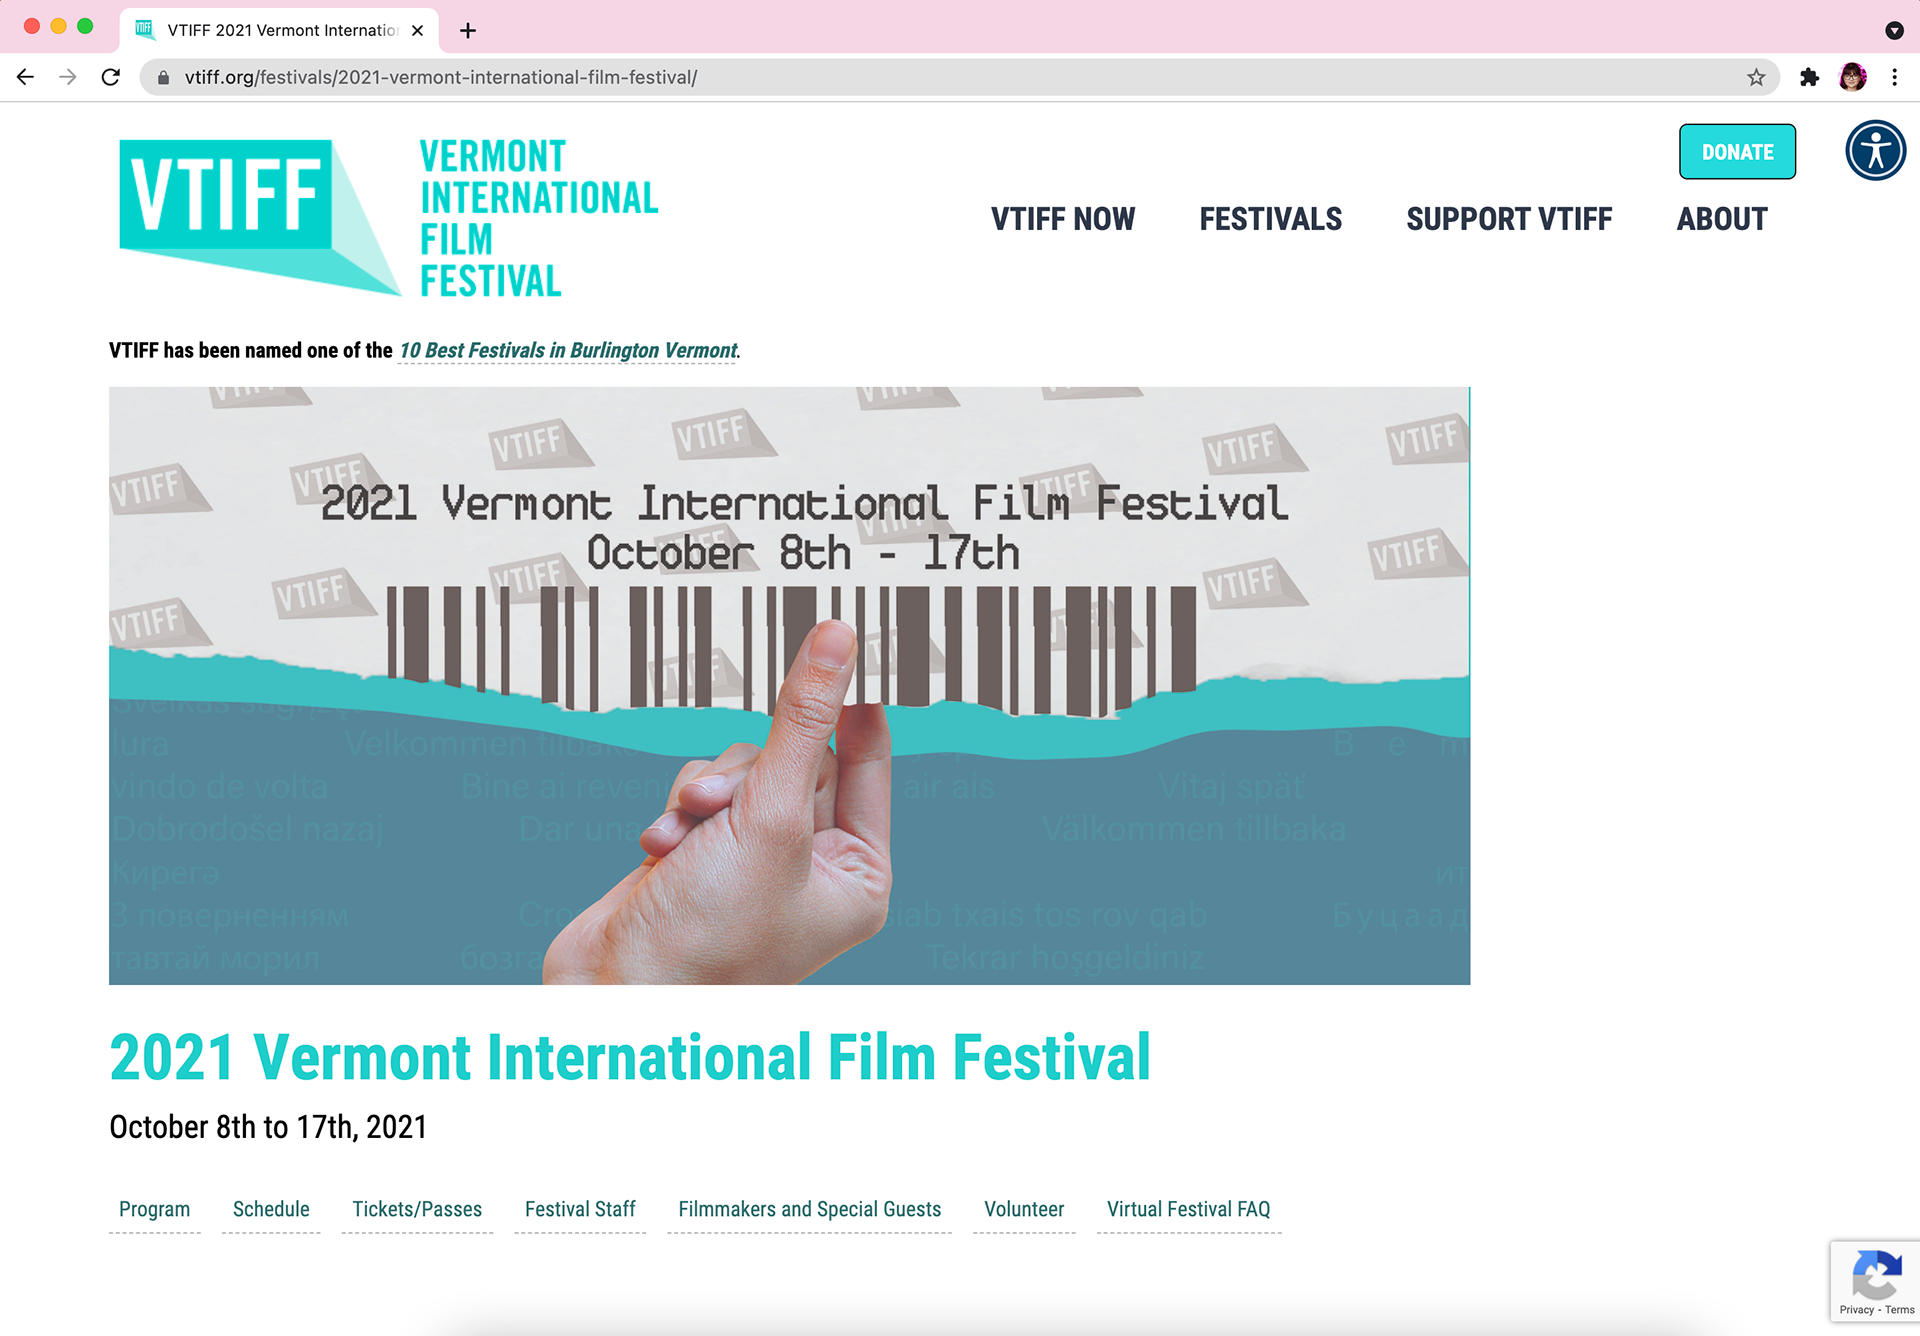
Task: Click the reCAPTCHA Terms link
Action: click(x=1899, y=1310)
